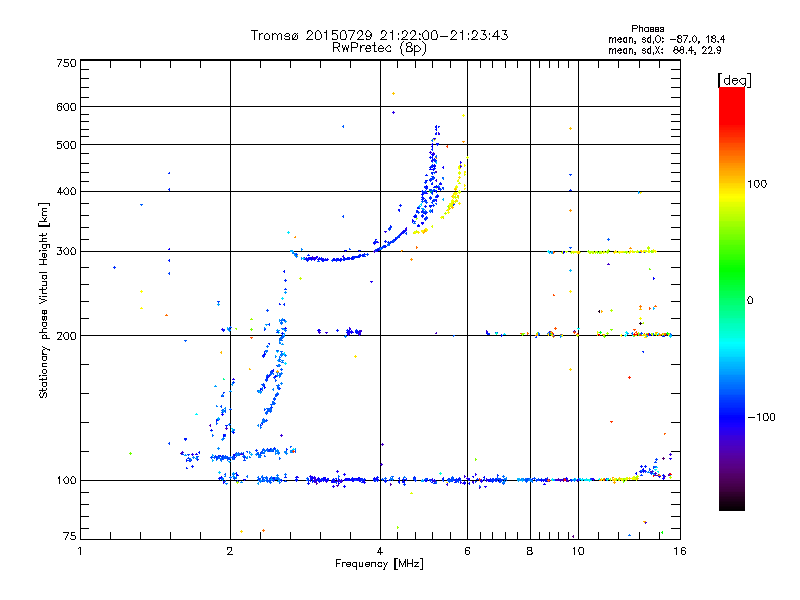The height and width of the screenshot is (600, 800).
Task: Click the '100' tick label on the colorbar
Action: (757, 184)
